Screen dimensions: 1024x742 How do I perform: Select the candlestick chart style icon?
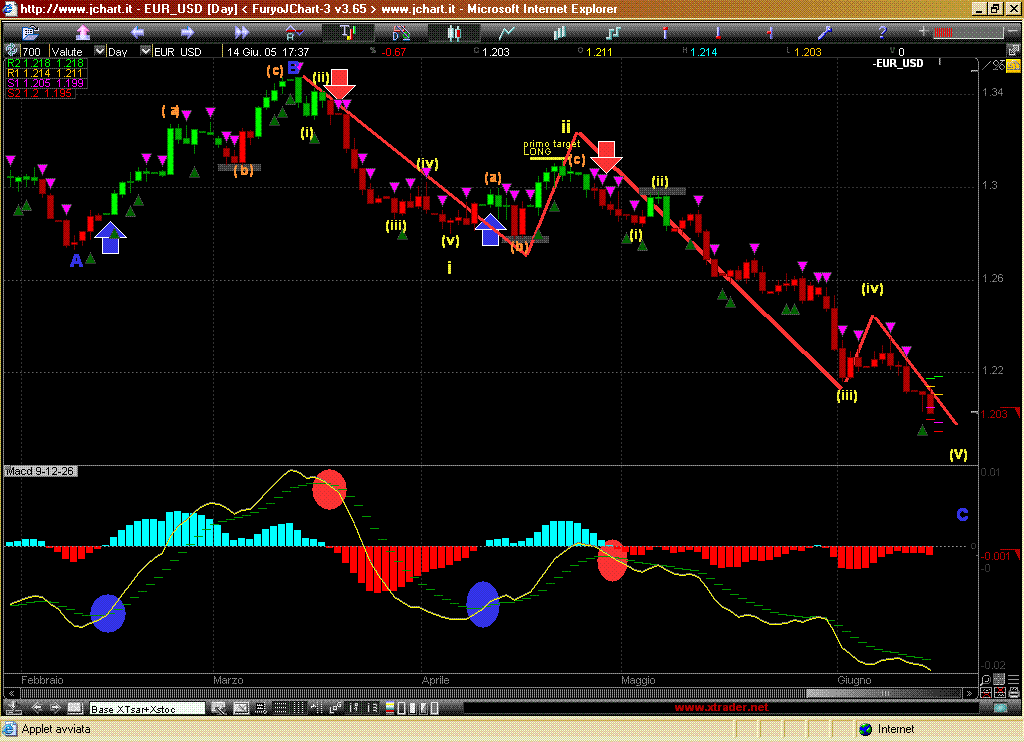(x=453, y=33)
